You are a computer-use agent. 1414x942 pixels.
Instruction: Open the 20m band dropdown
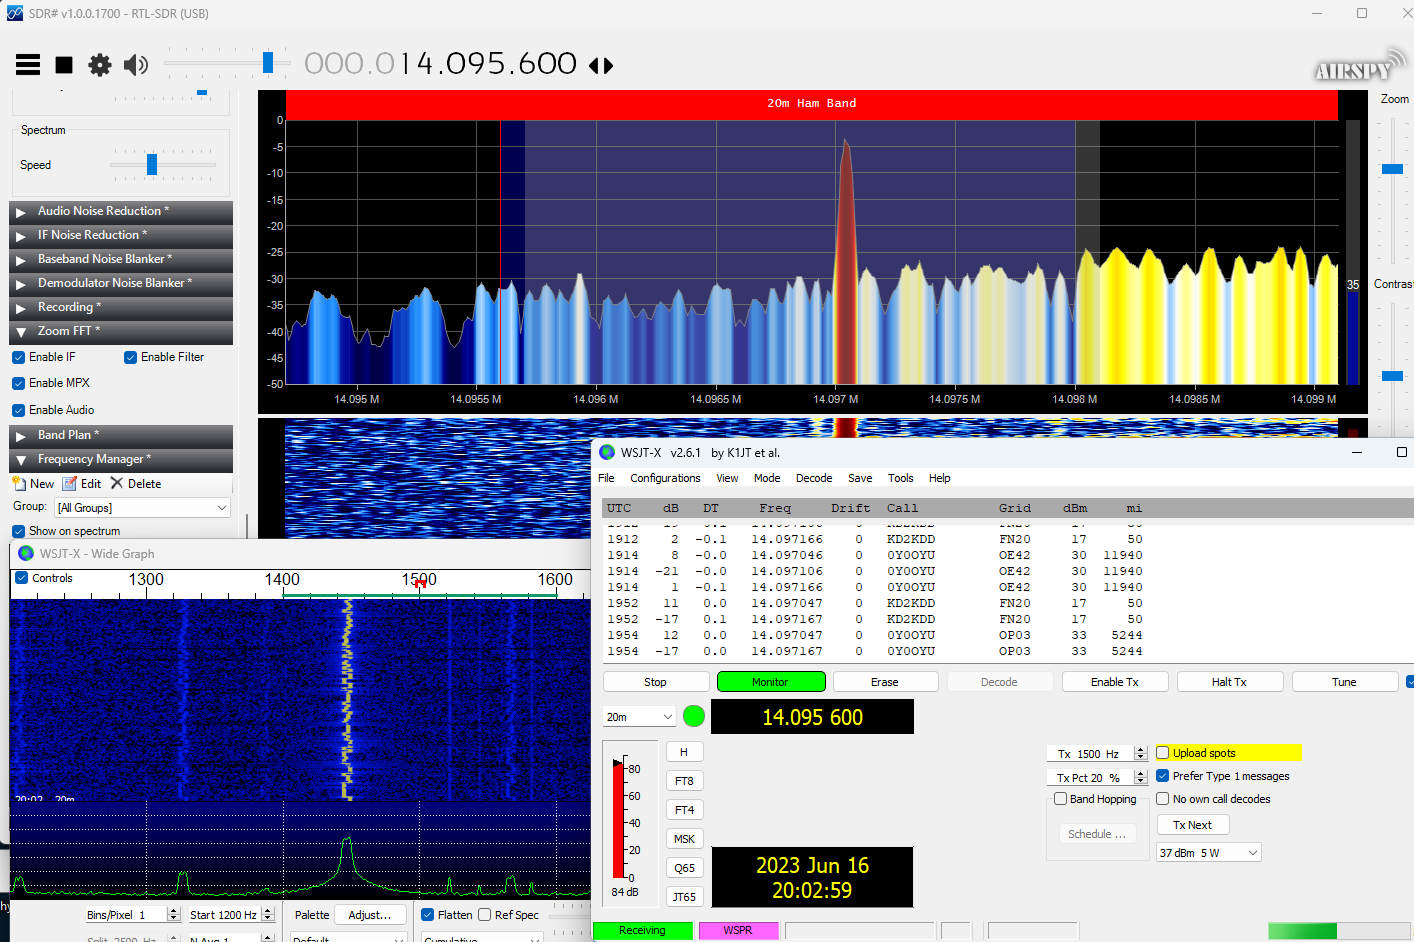pyautogui.click(x=639, y=717)
